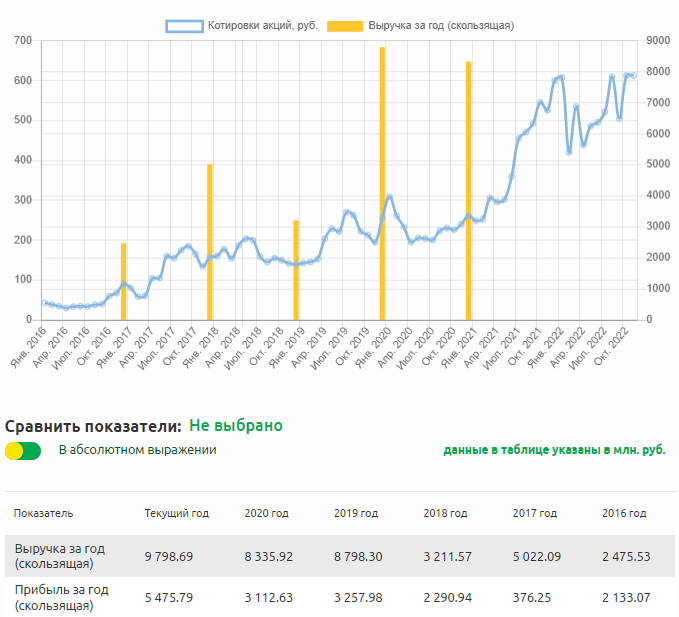The height and width of the screenshot is (617, 679).
Task: Toggle the absolute values switch
Action: click(23, 450)
